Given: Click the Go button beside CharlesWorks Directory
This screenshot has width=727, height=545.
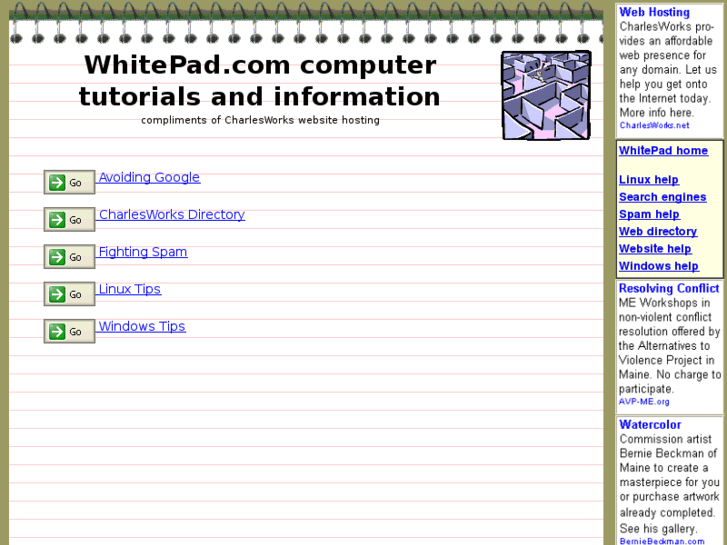Looking at the screenshot, I should click(x=70, y=219).
